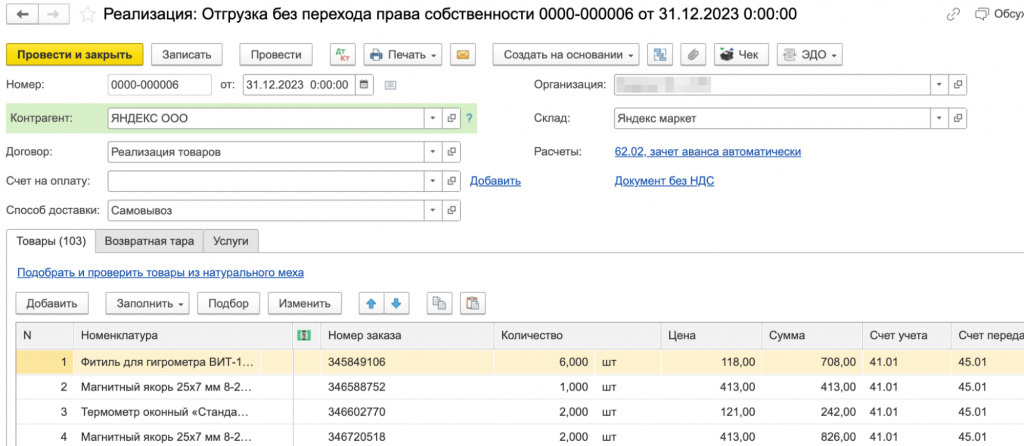The height and width of the screenshot is (446, 1024).
Task: Open the Дт/Кт postings view icon
Action: click(x=342, y=55)
